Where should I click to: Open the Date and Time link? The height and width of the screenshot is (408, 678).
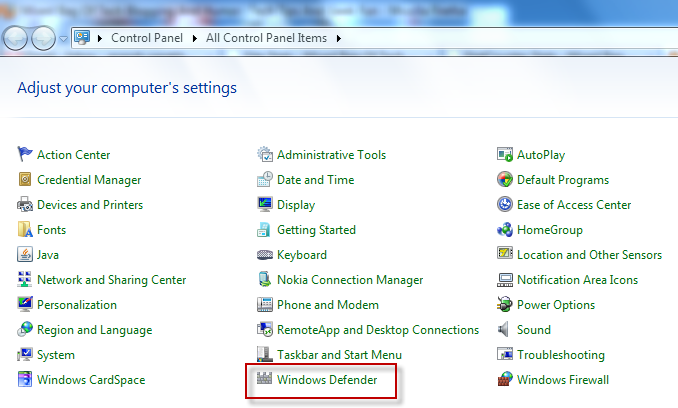316,180
